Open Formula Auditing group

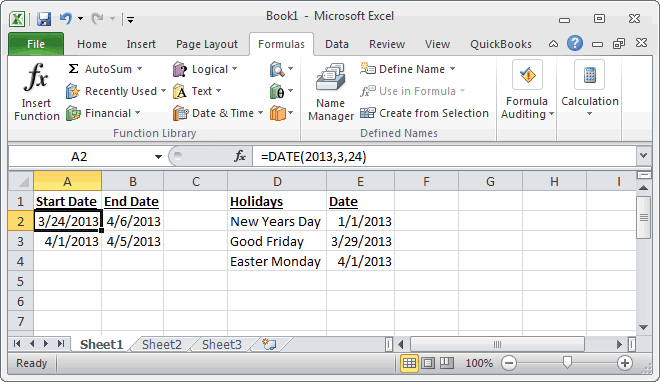pyautogui.click(x=527, y=90)
